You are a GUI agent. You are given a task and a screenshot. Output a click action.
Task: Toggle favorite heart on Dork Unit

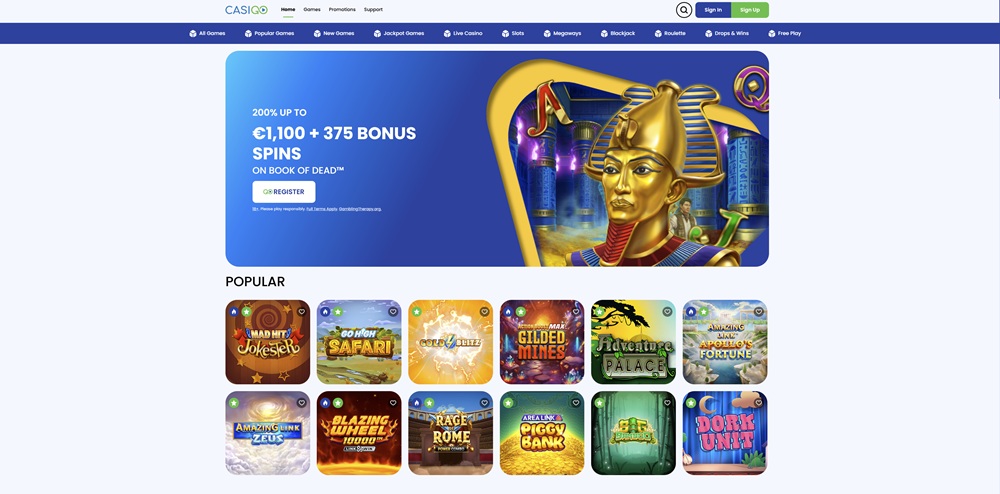[x=759, y=403]
